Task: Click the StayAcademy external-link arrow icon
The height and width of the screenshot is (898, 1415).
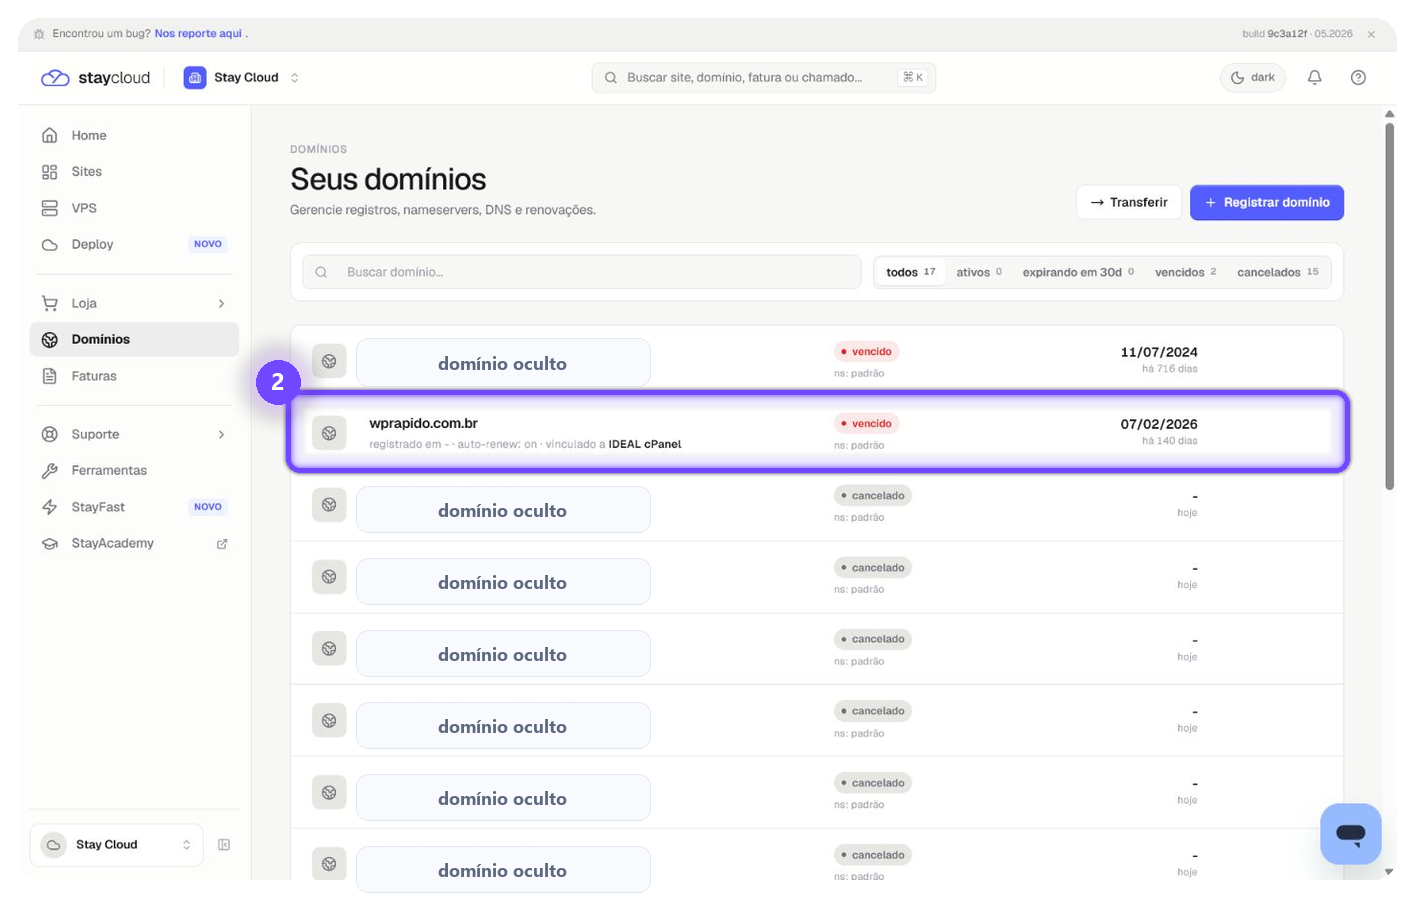Action: [222, 544]
